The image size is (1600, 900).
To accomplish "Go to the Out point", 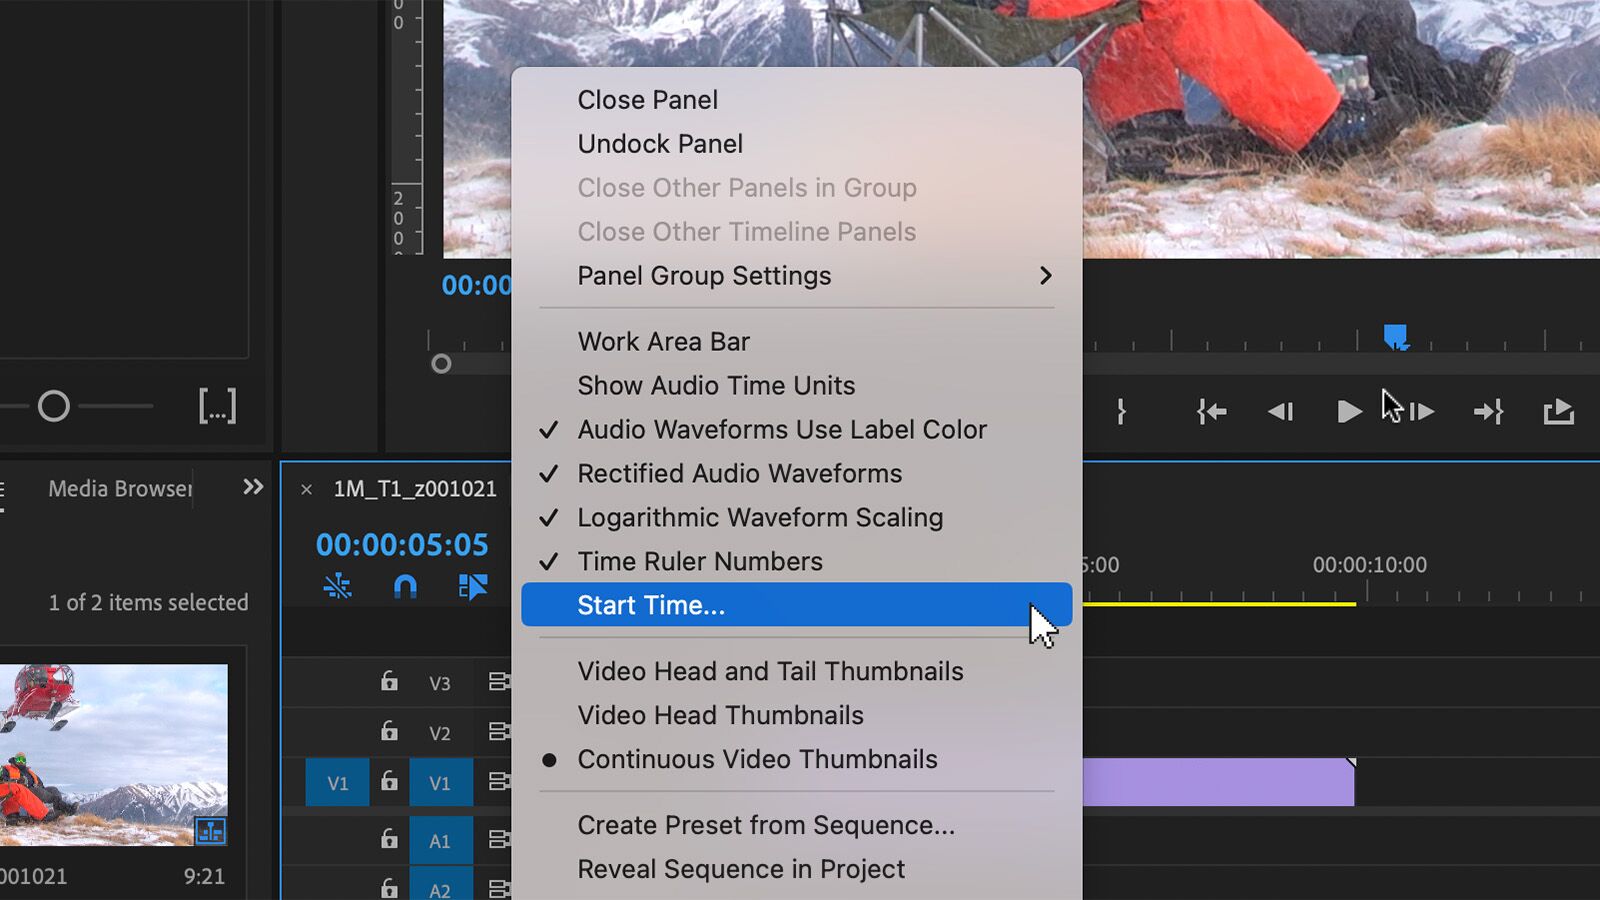I will (1488, 411).
